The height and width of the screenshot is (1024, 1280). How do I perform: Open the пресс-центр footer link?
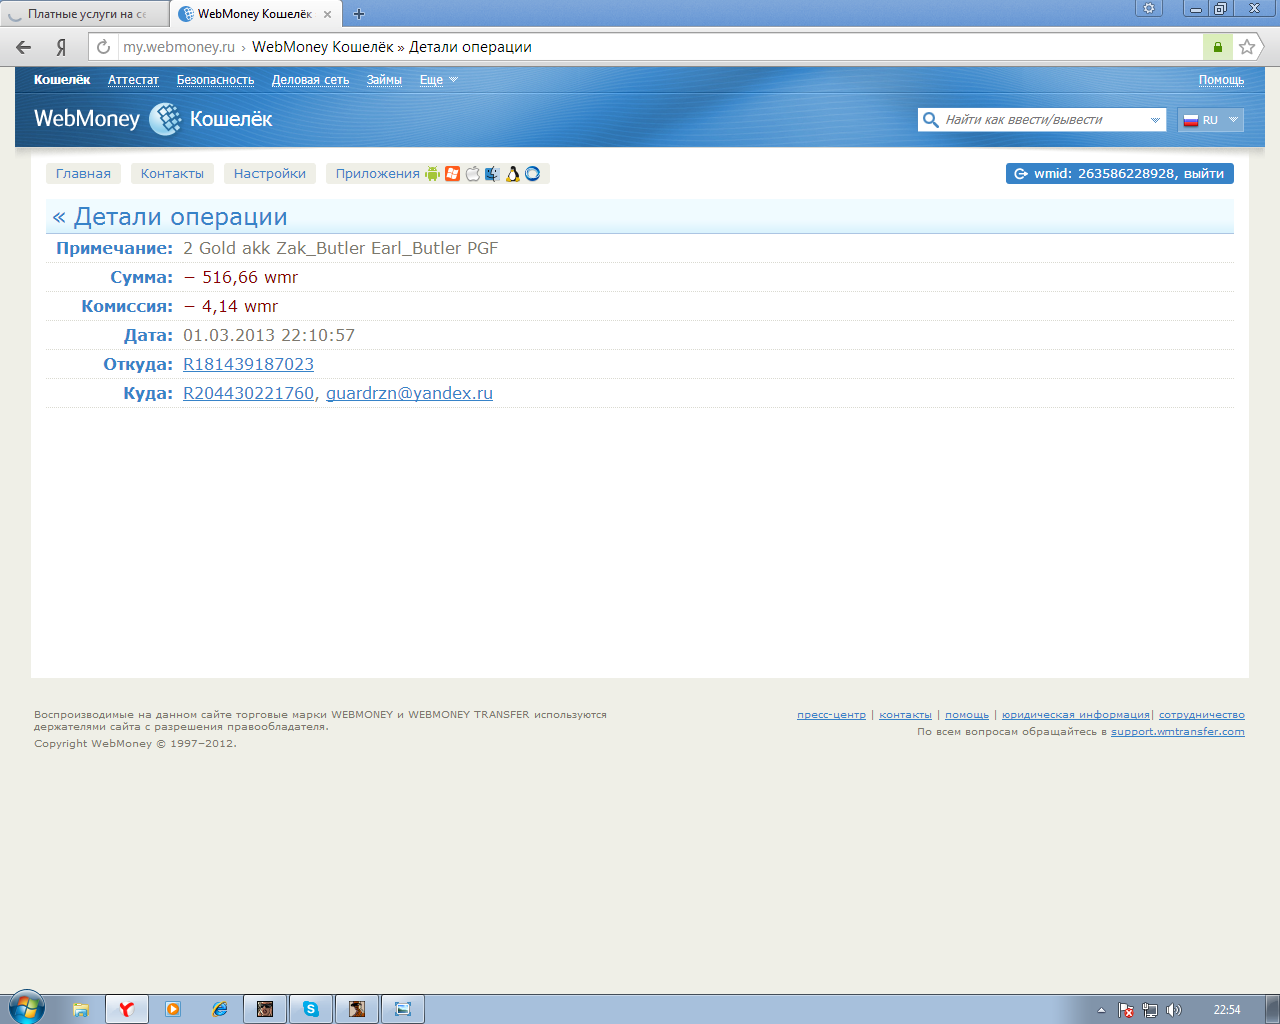coord(831,715)
